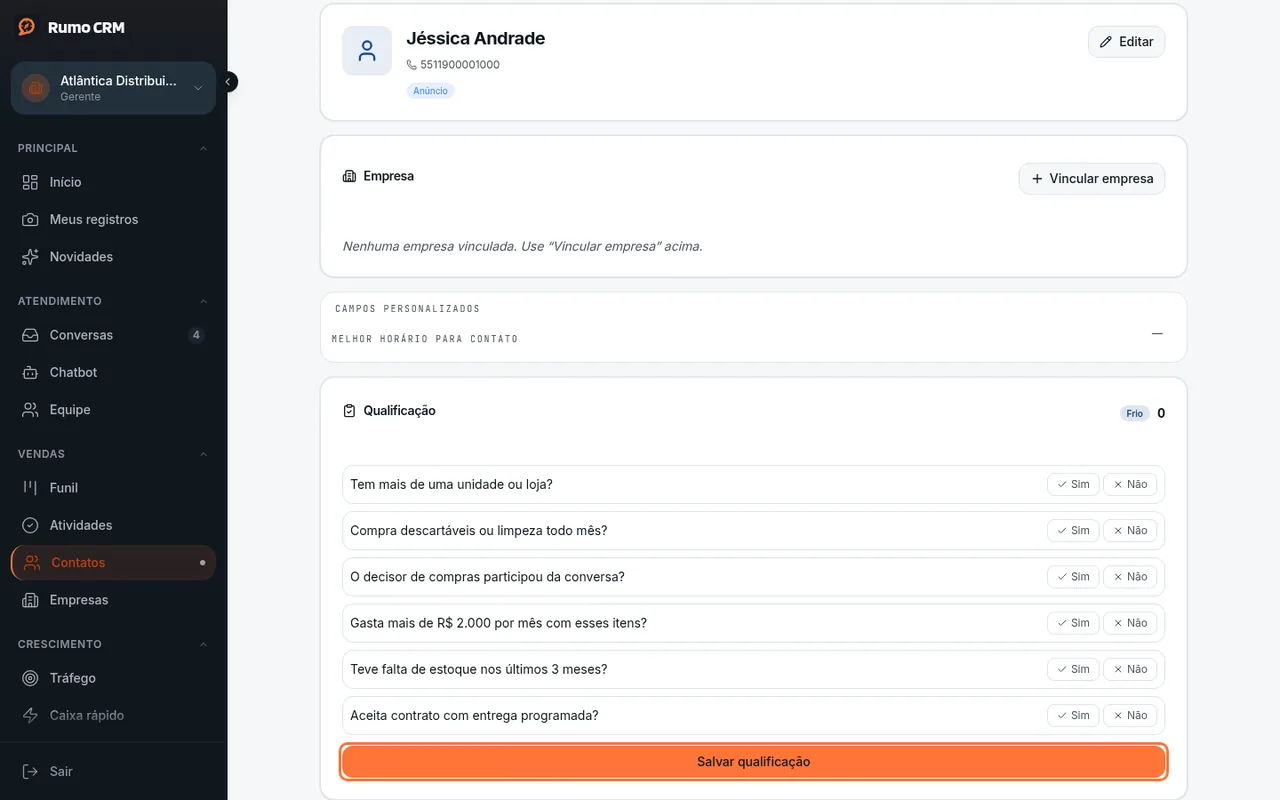Click Vincular empresa button
This screenshot has height=800, width=1280.
(x=1092, y=179)
